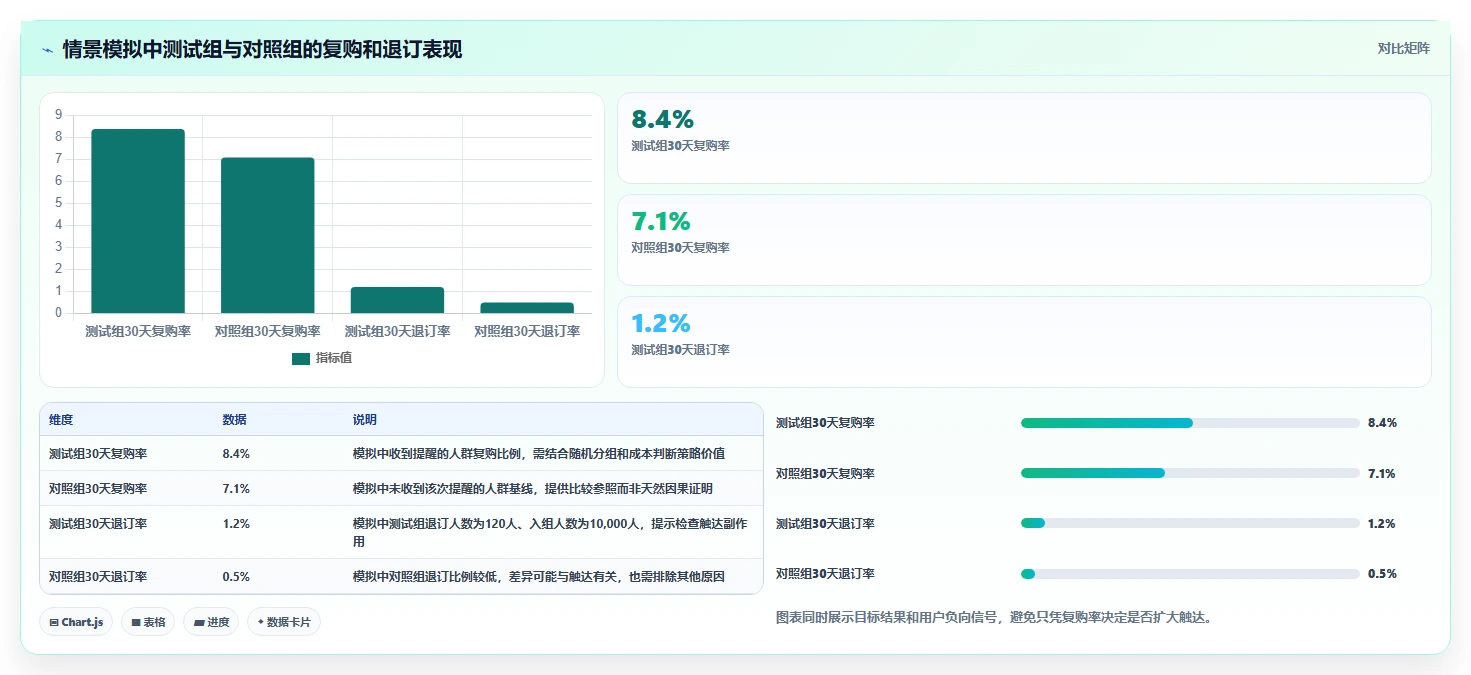Select the 测试组30天退订率 bar in the chart
The image size is (1471, 675).
point(397,300)
